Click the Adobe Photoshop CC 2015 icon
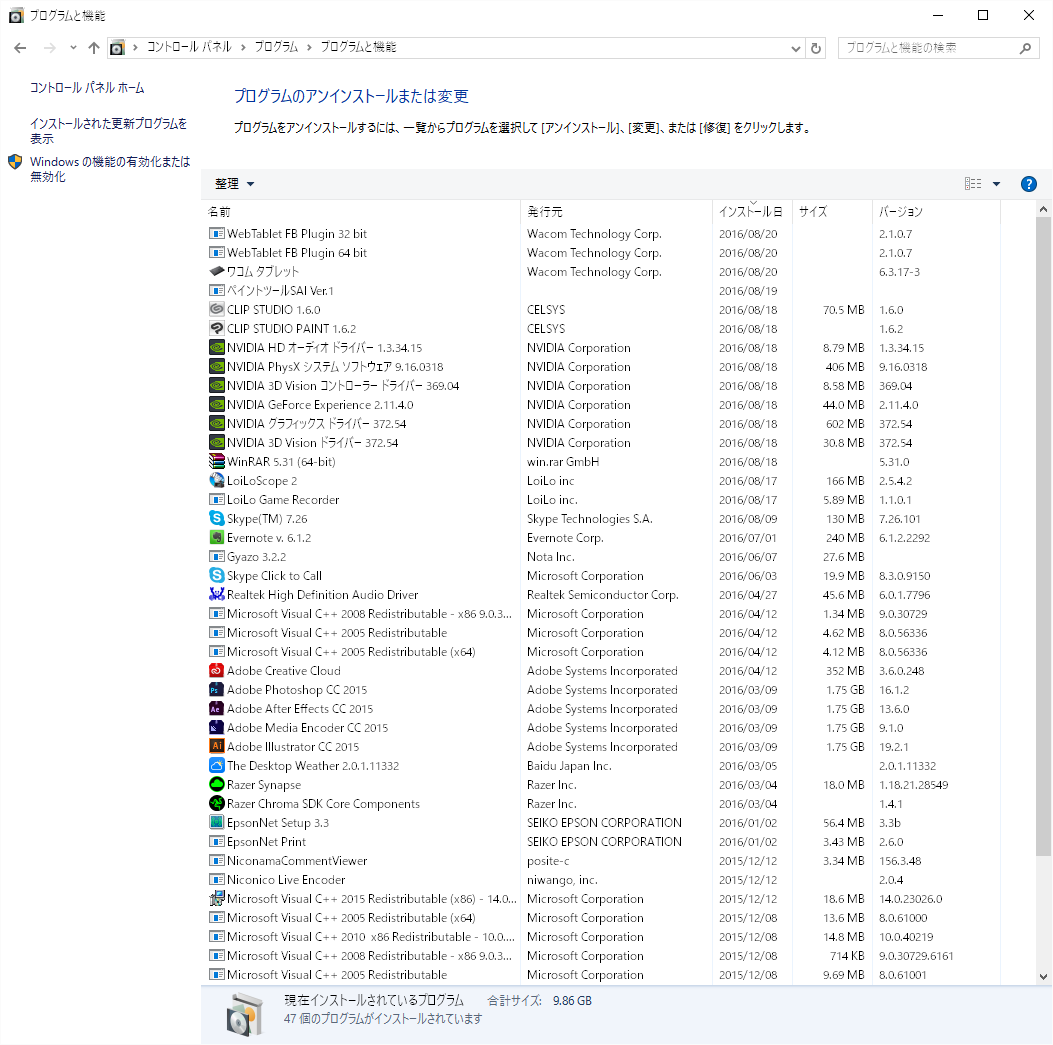Image resolution: width=1053 pixels, height=1045 pixels. [216, 690]
